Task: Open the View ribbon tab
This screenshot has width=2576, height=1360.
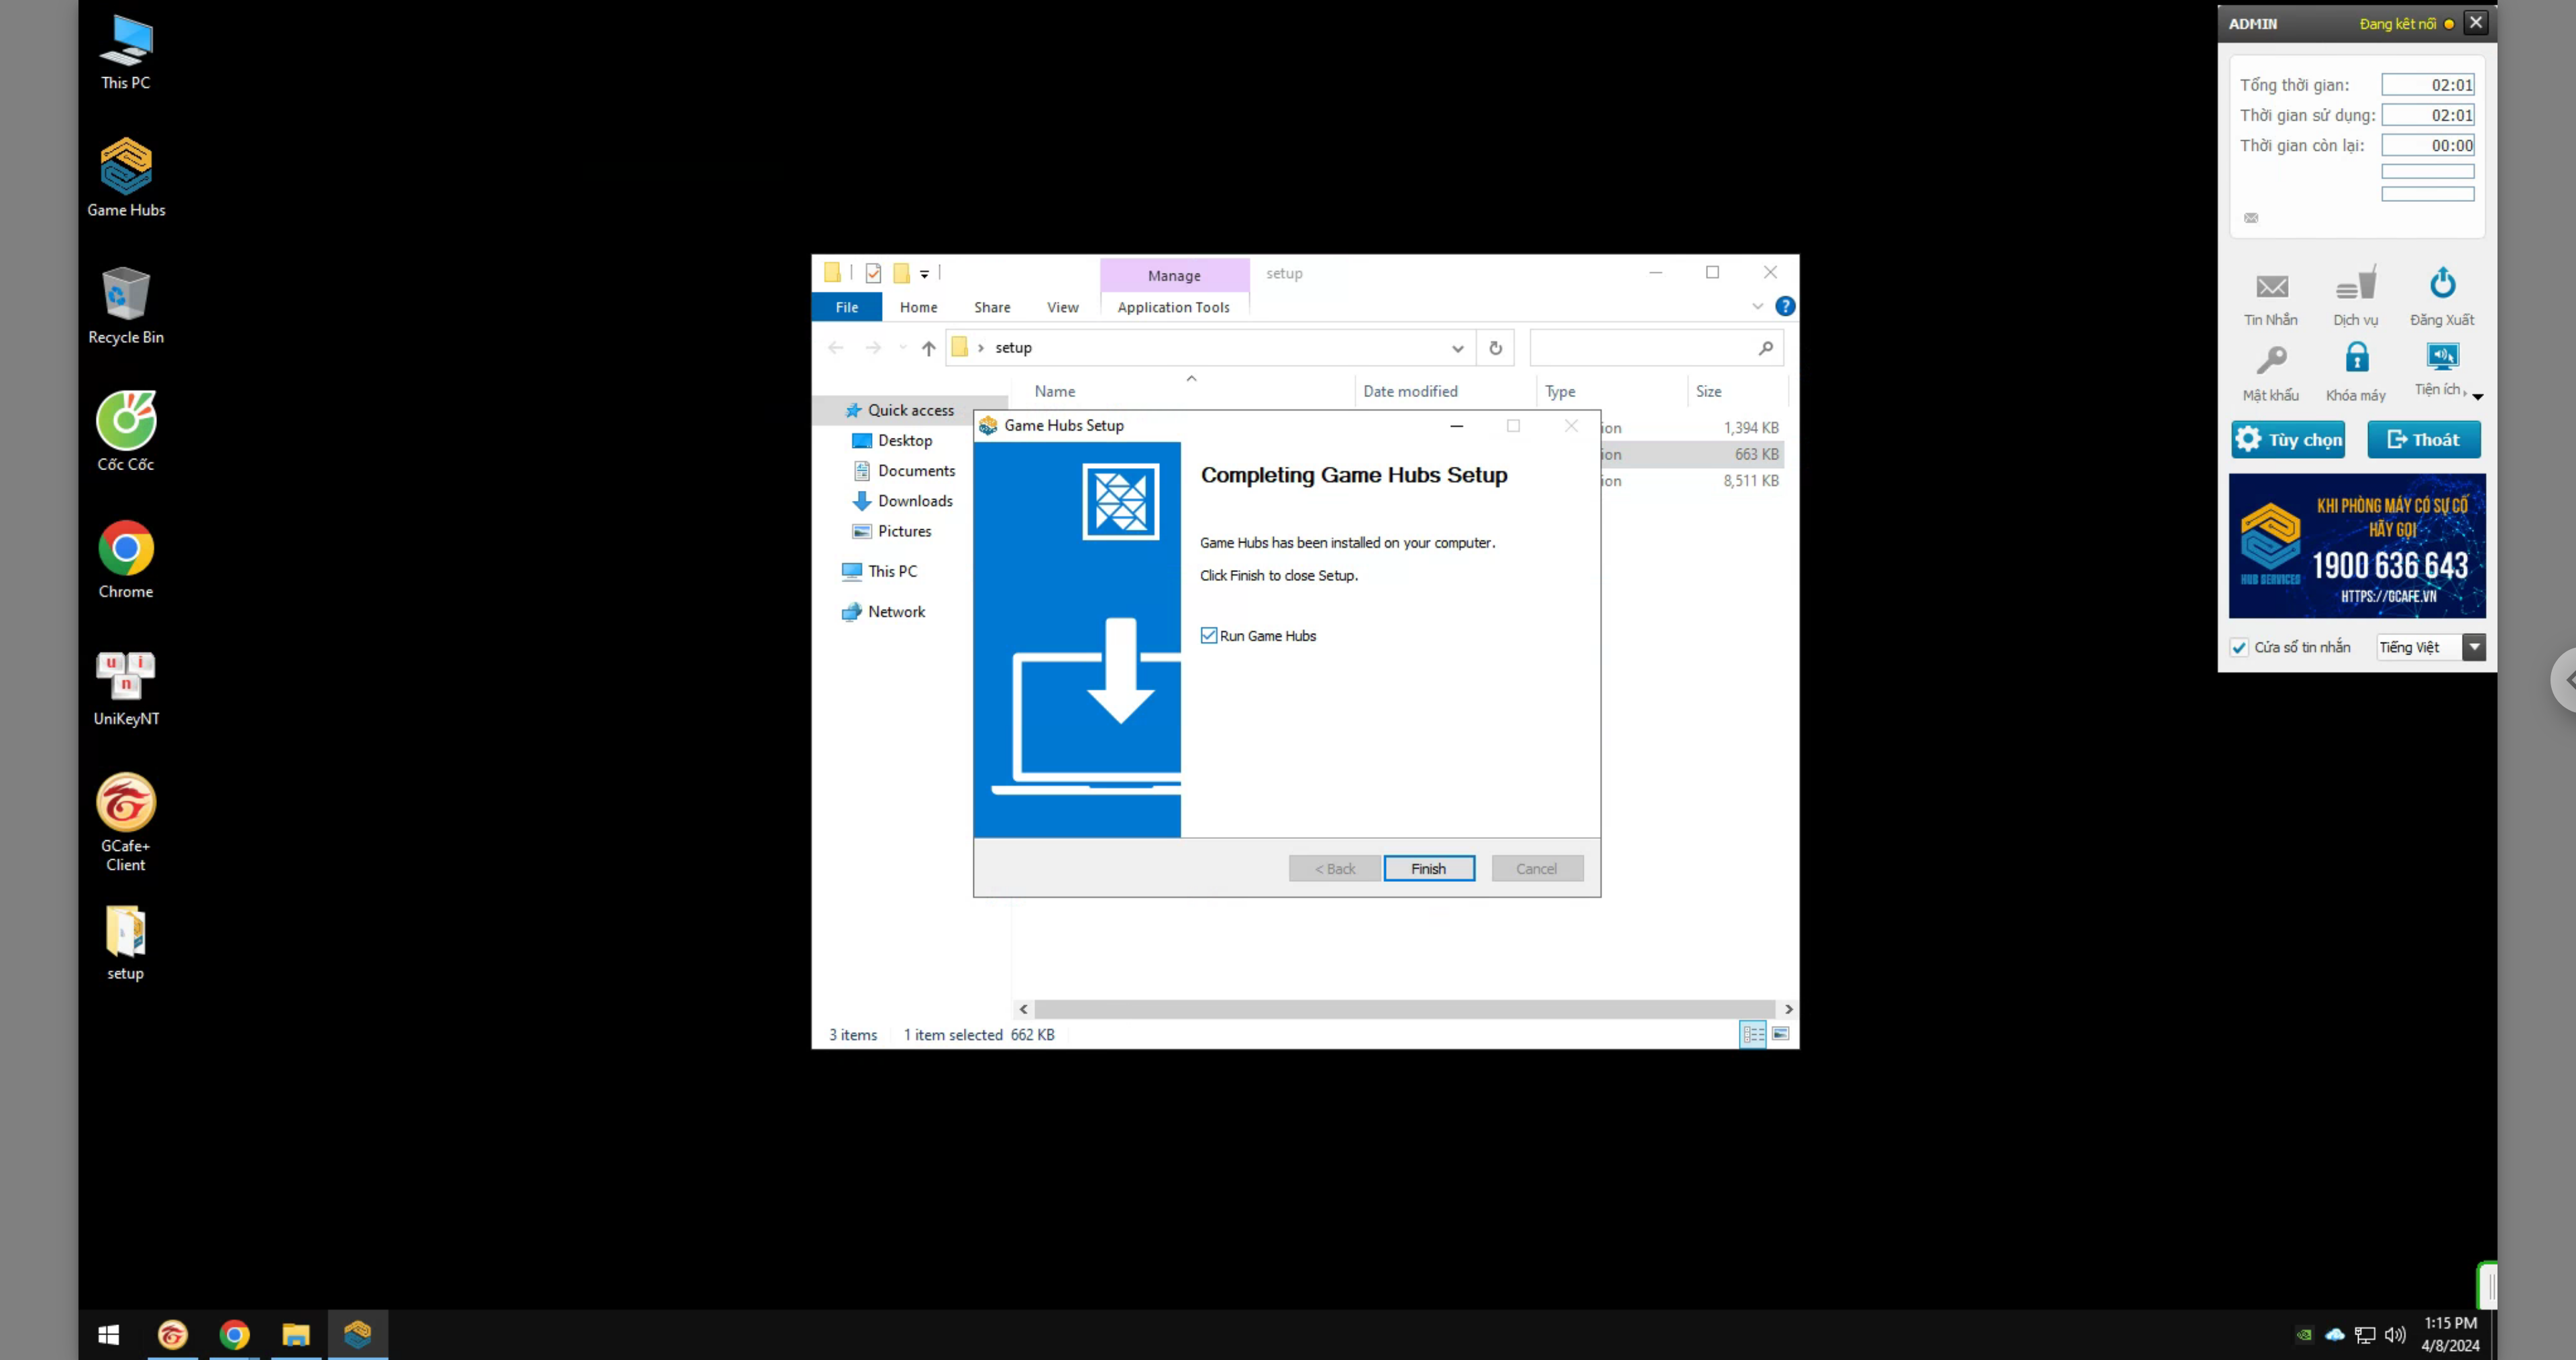Action: pyautogui.click(x=1062, y=307)
